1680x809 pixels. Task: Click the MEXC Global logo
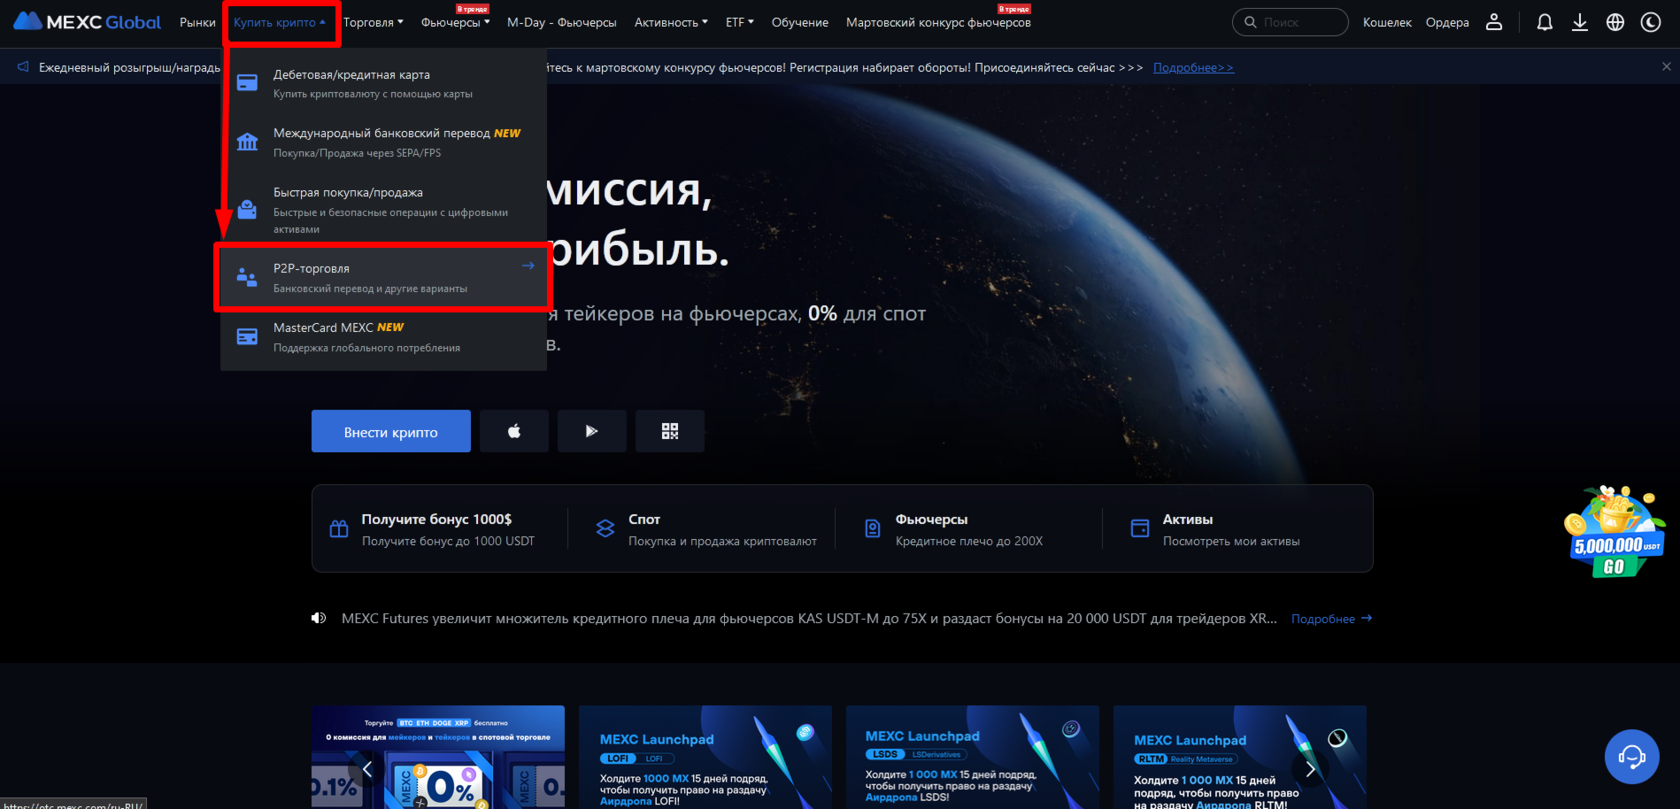pyautogui.click(x=87, y=22)
